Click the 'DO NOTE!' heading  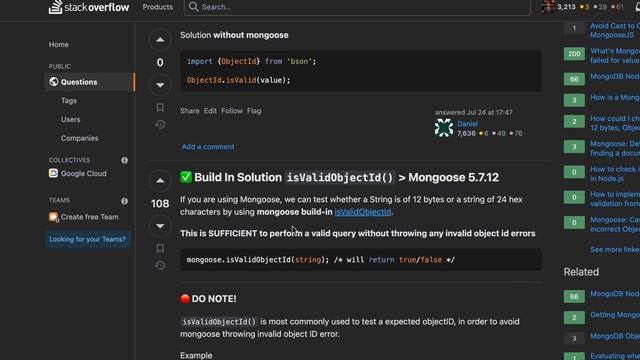(x=208, y=299)
